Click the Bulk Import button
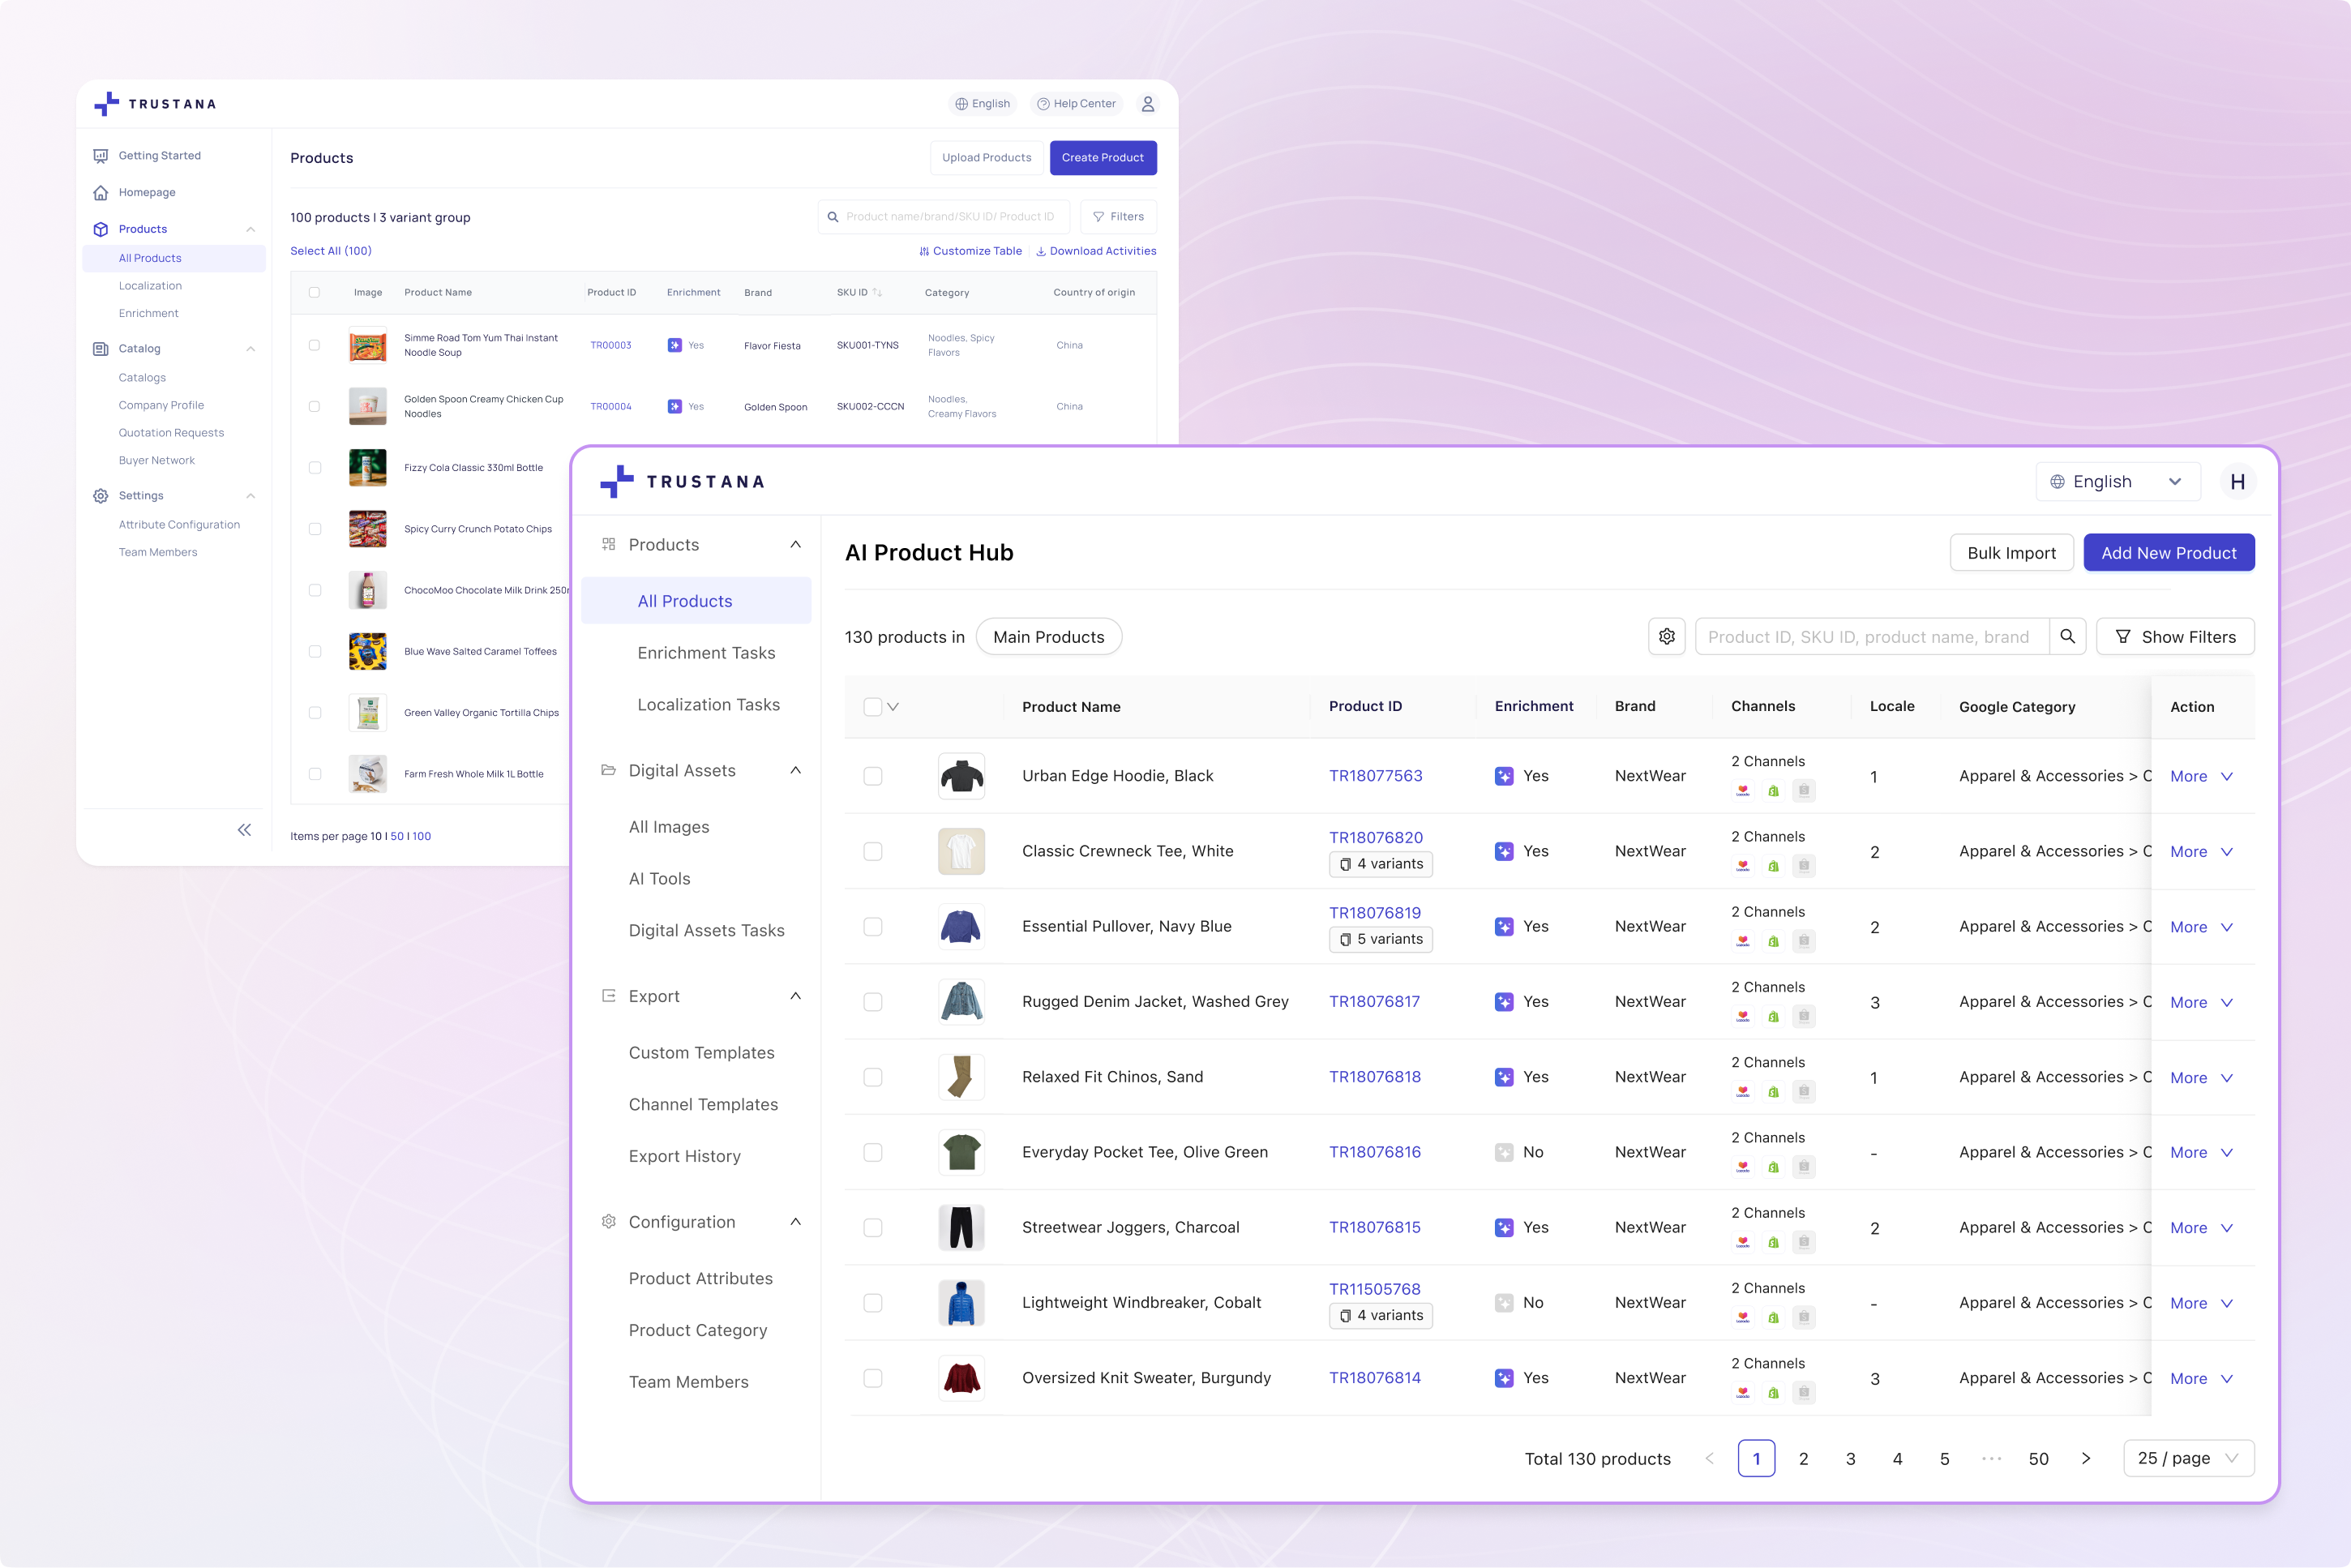The width and height of the screenshot is (2351, 1568). pyautogui.click(x=2011, y=553)
